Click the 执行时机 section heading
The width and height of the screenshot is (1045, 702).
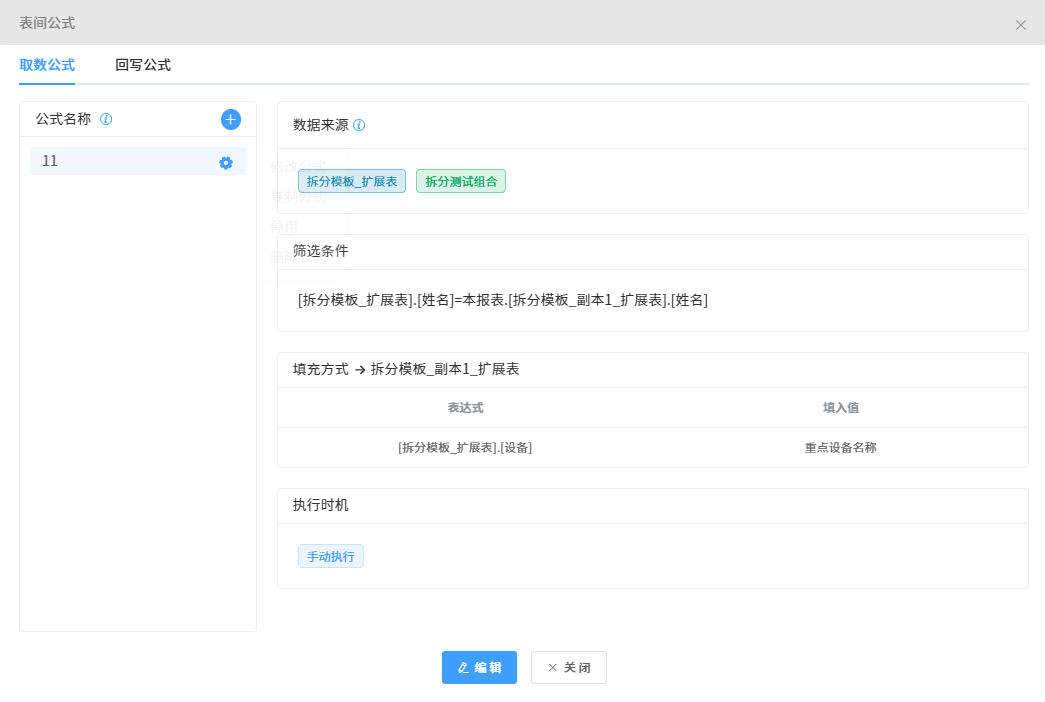pos(321,505)
